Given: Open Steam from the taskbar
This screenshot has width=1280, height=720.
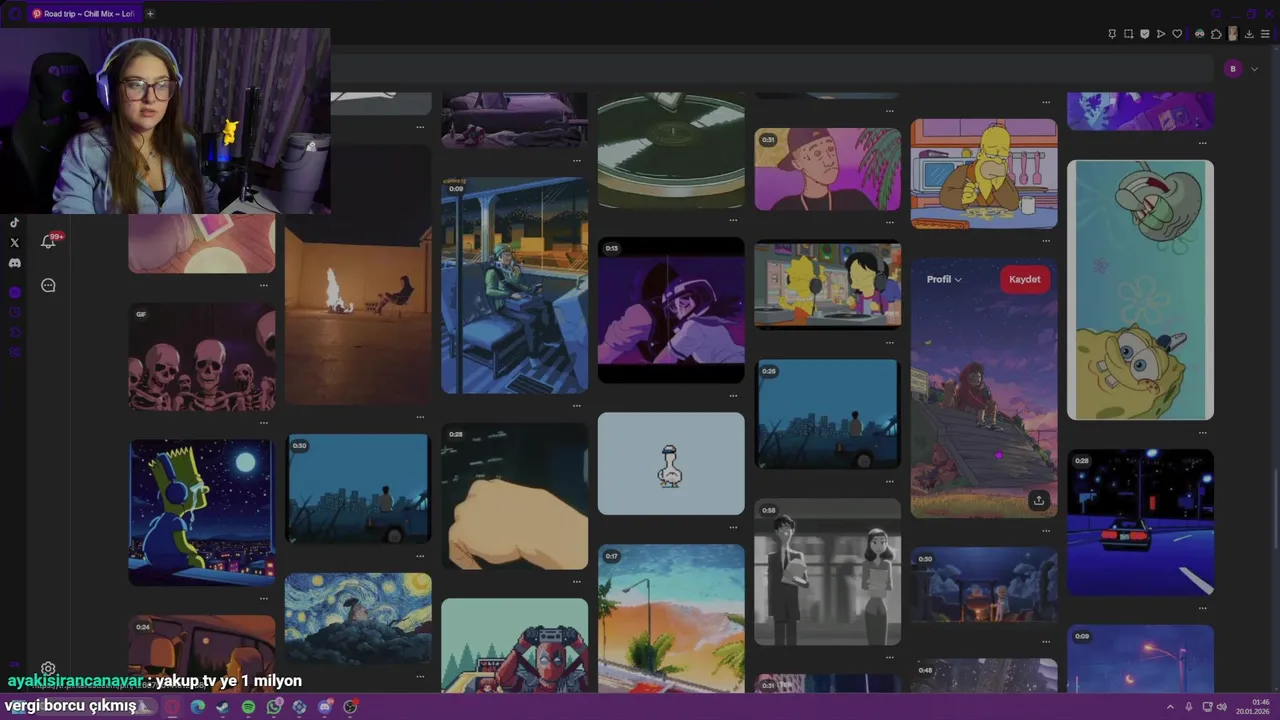Looking at the screenshot, I should 222,707.
